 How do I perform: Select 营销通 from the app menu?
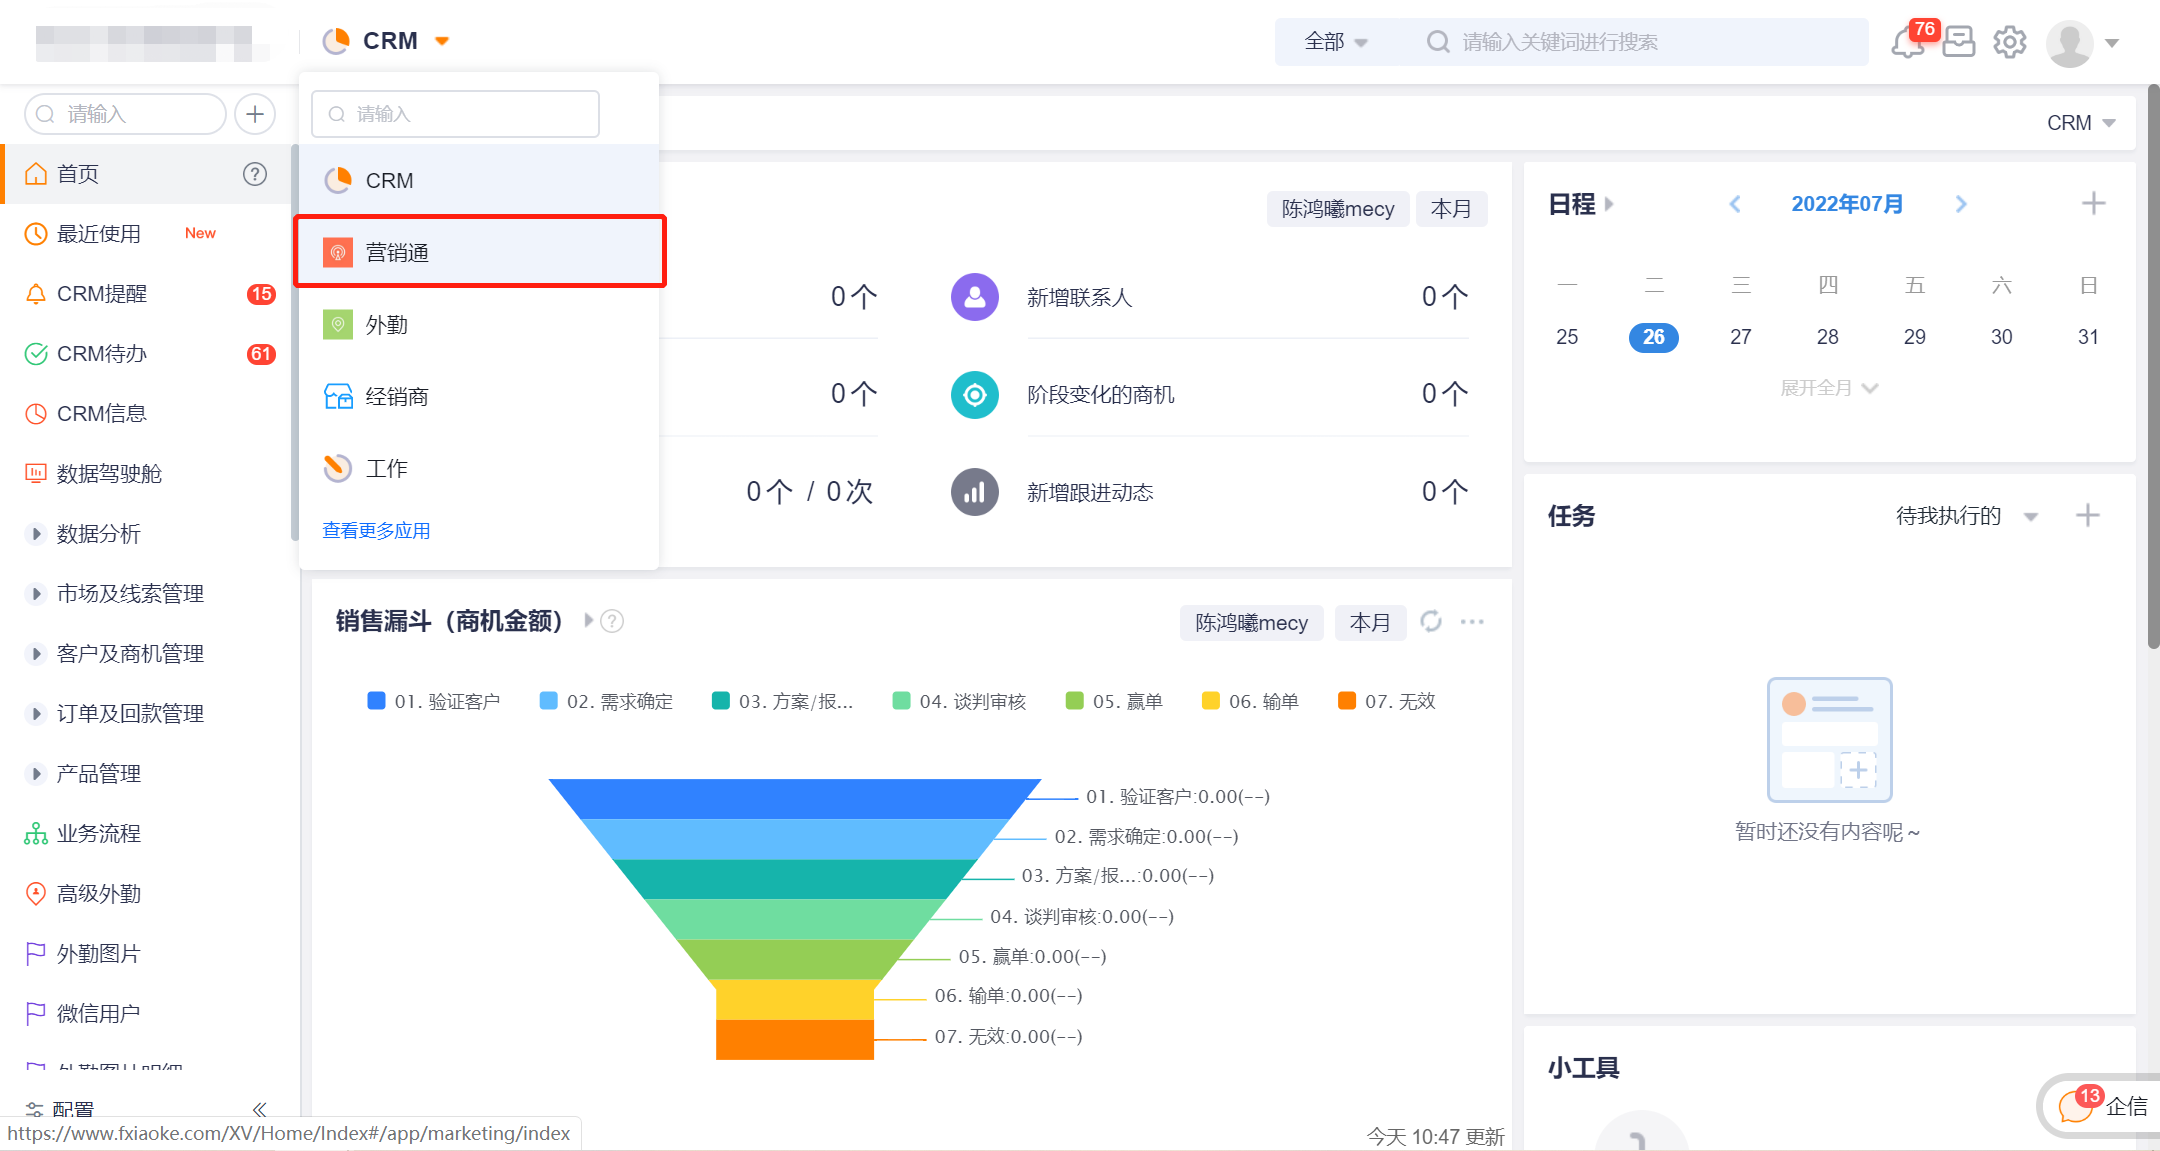[x=481, y=252]
